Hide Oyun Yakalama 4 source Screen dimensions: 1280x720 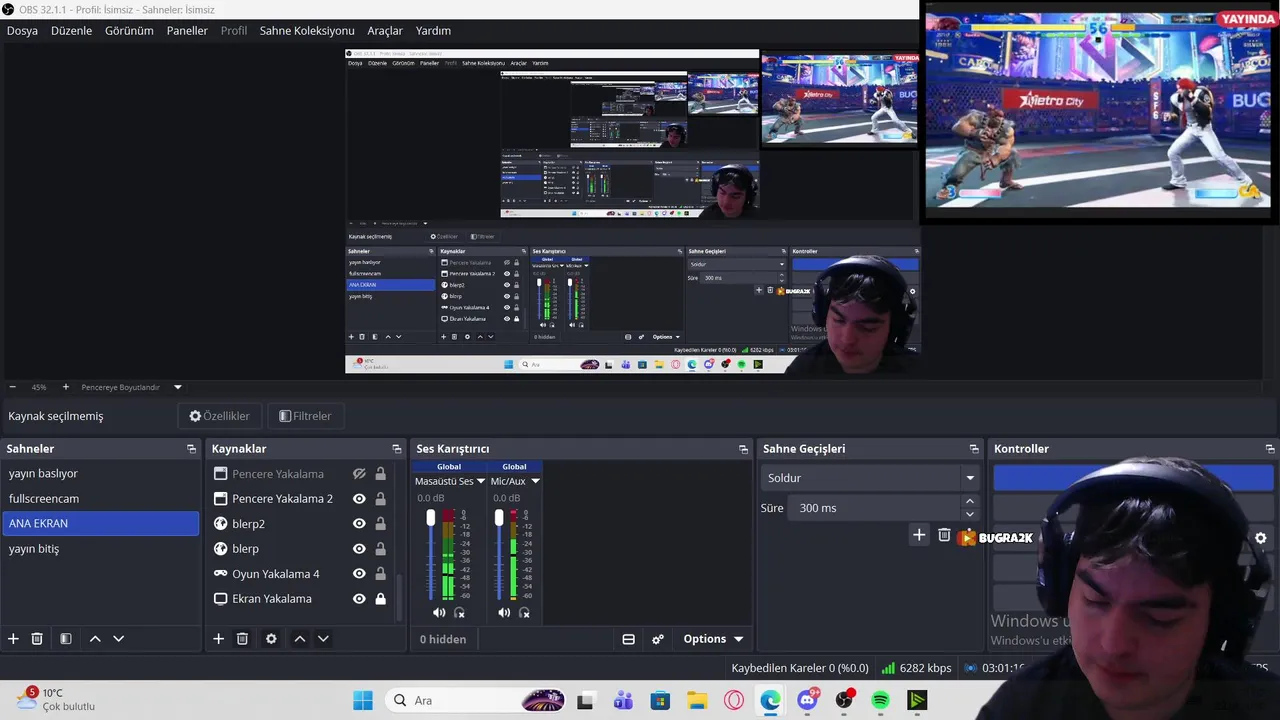coord(359,574)
